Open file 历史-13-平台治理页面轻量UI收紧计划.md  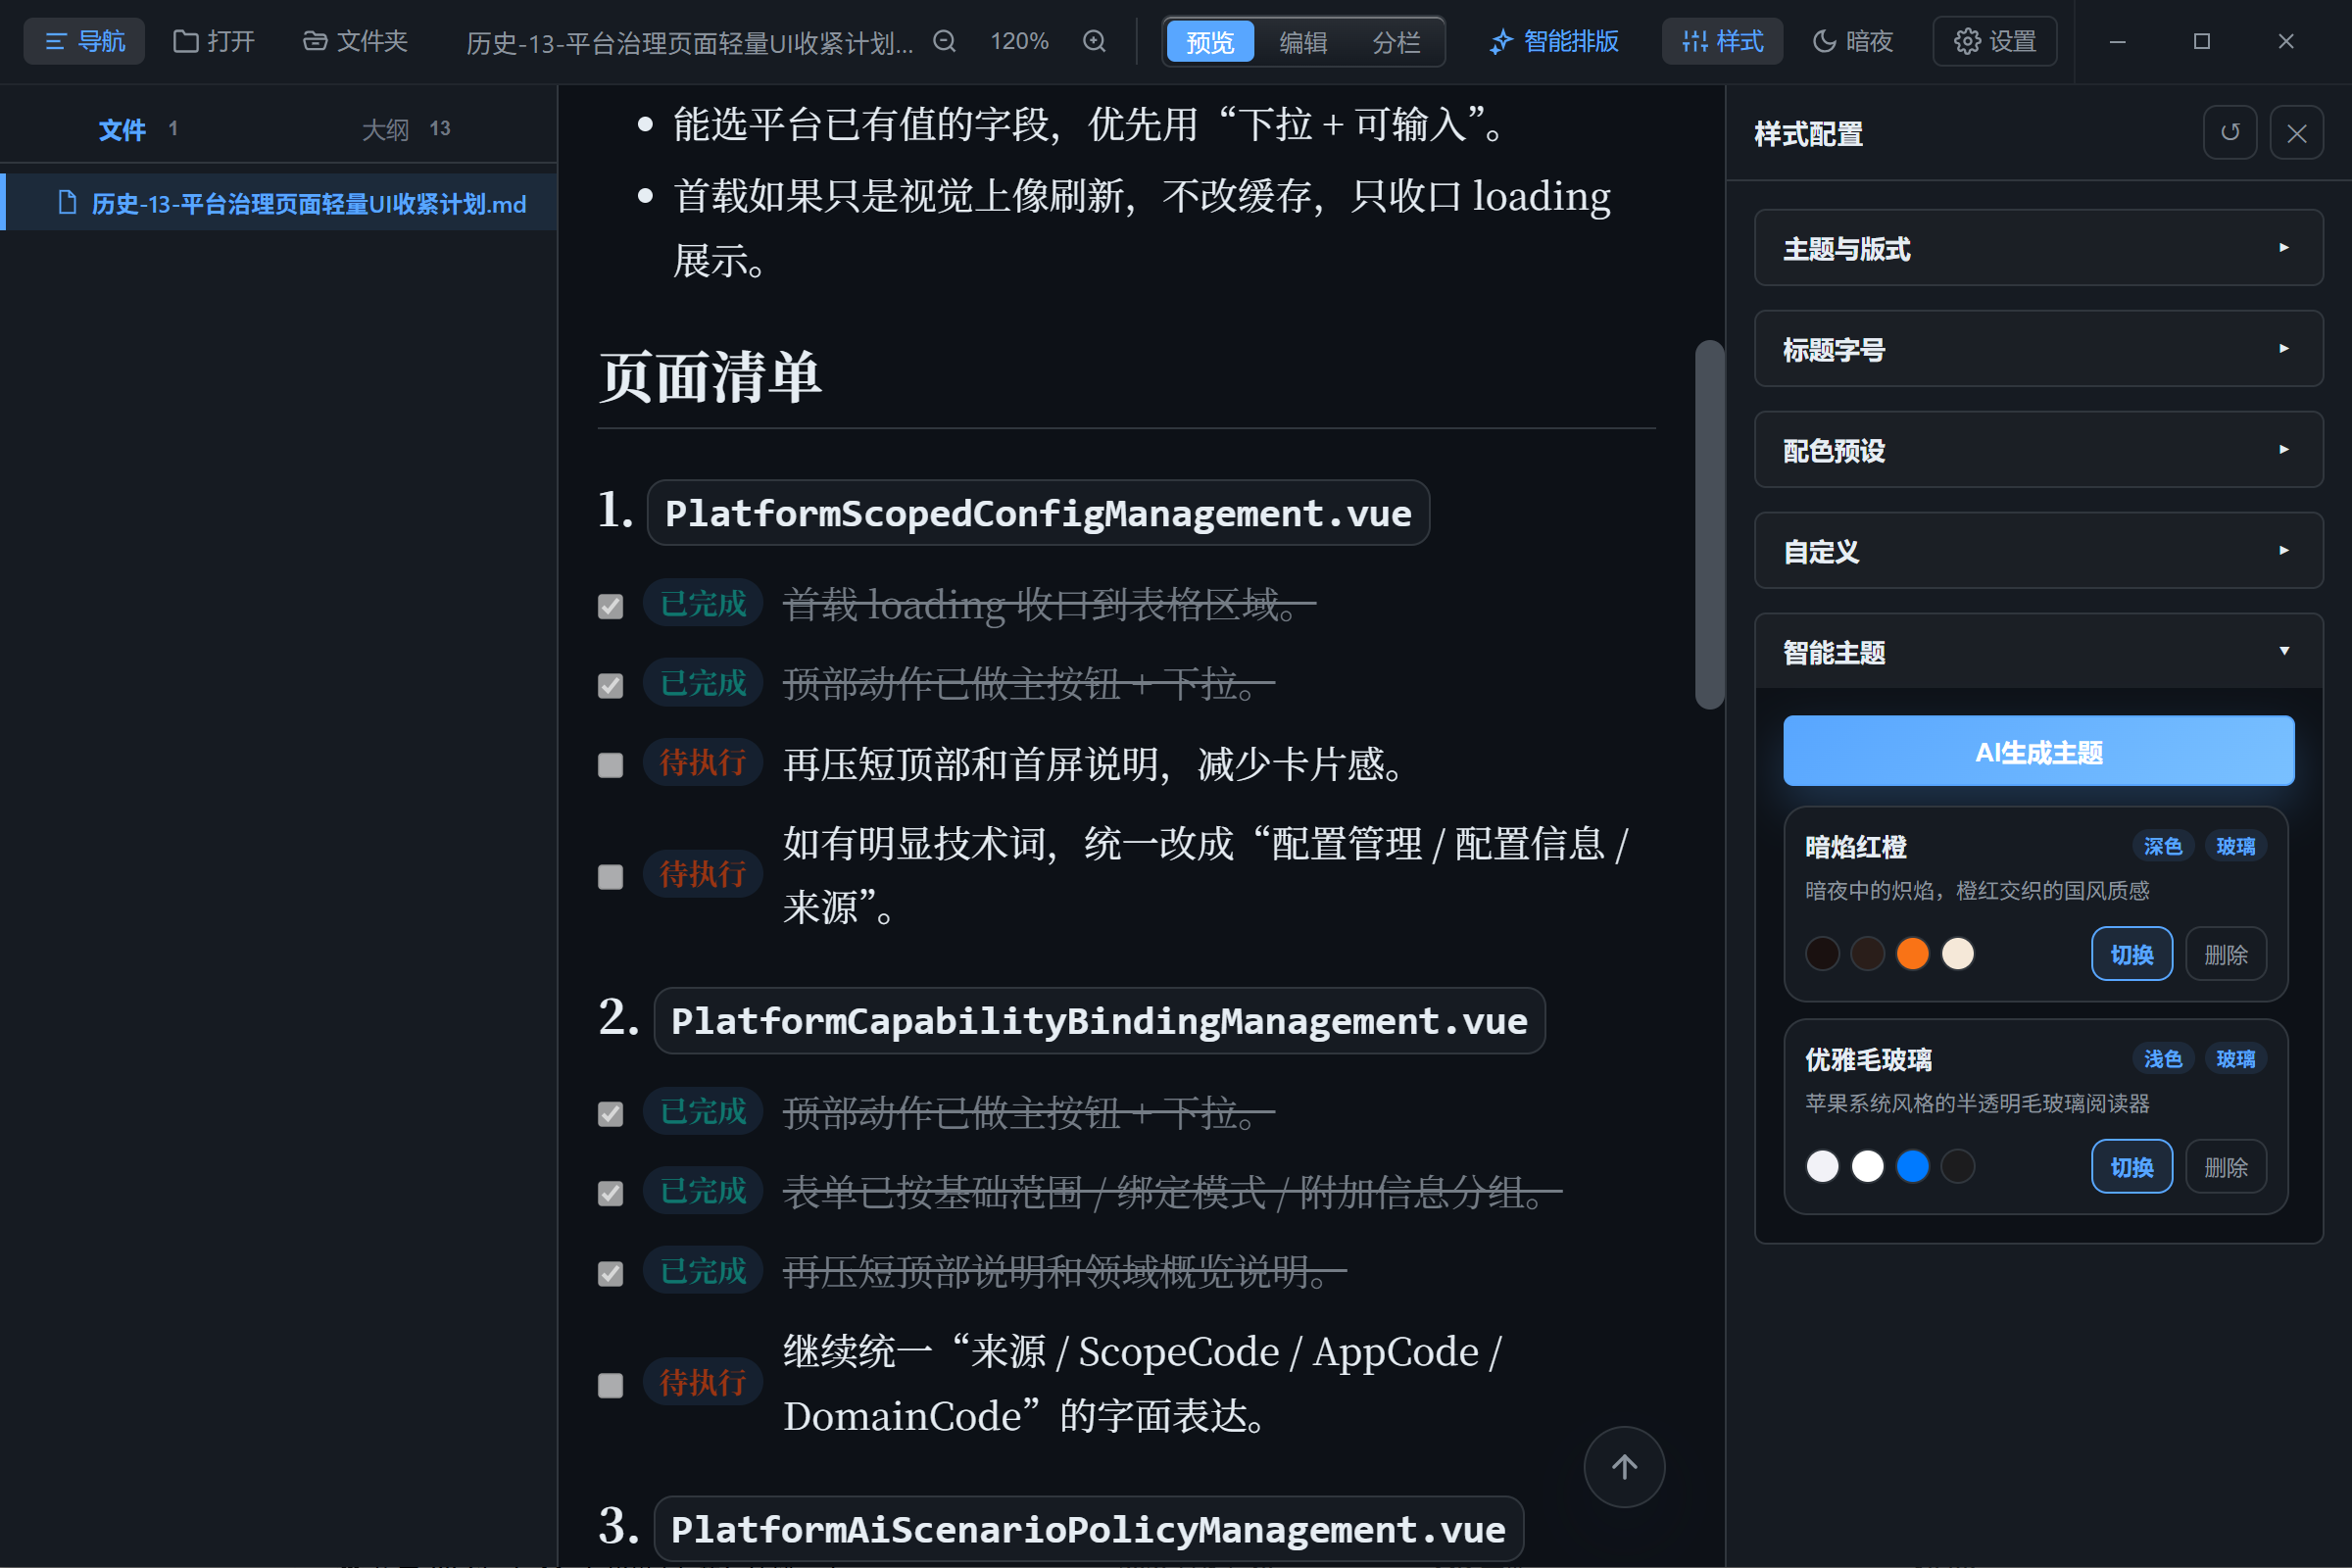tap(279, 203)
